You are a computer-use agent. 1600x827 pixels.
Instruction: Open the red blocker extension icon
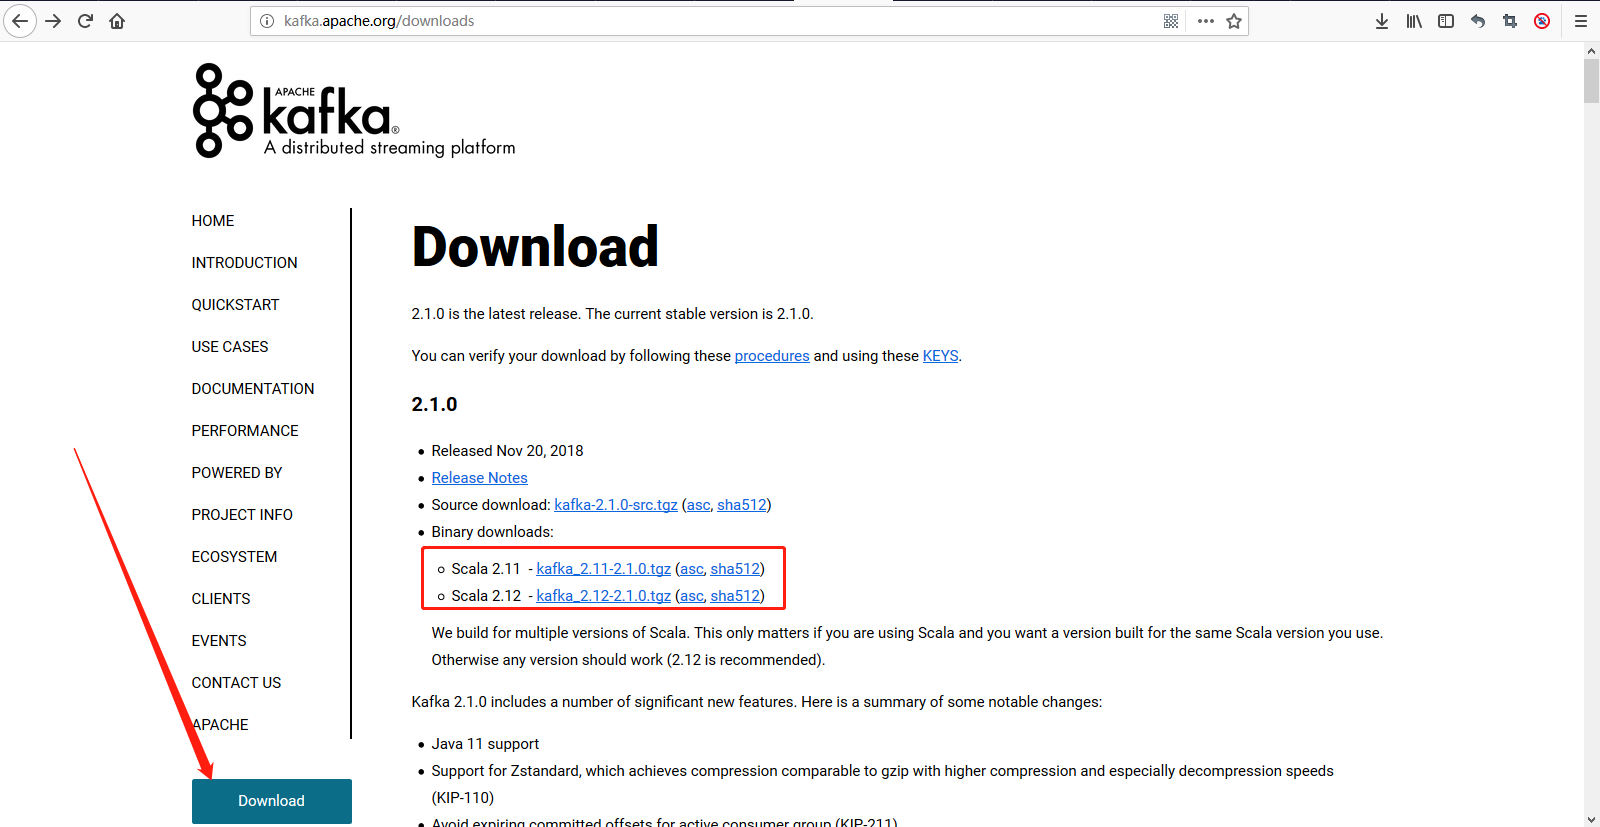(1542, 21)
